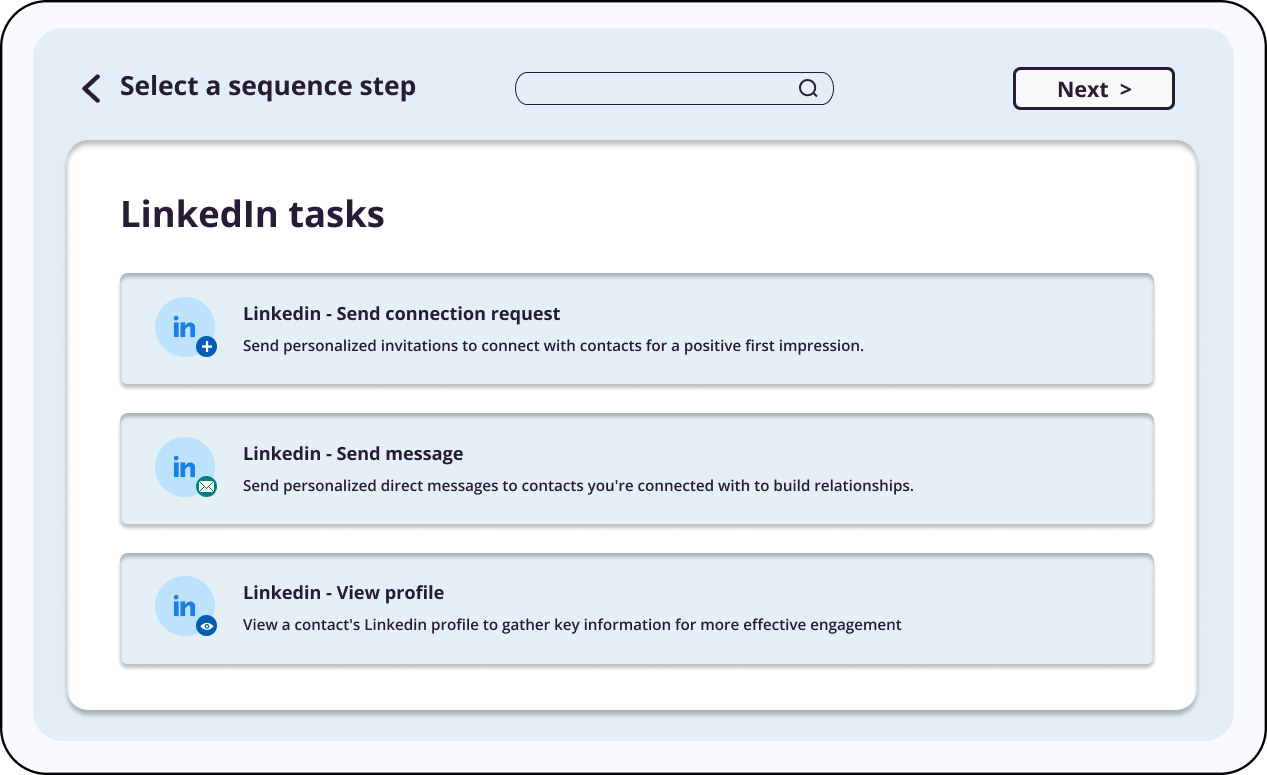The height and width of the screenshot is (775, 1267).
Task: Click empty right side of View profile card
Action: [x=1040, y=609]
